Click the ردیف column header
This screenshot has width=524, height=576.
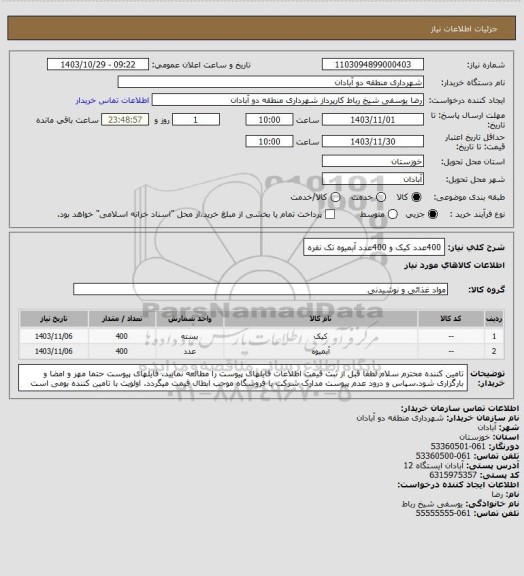494,318
